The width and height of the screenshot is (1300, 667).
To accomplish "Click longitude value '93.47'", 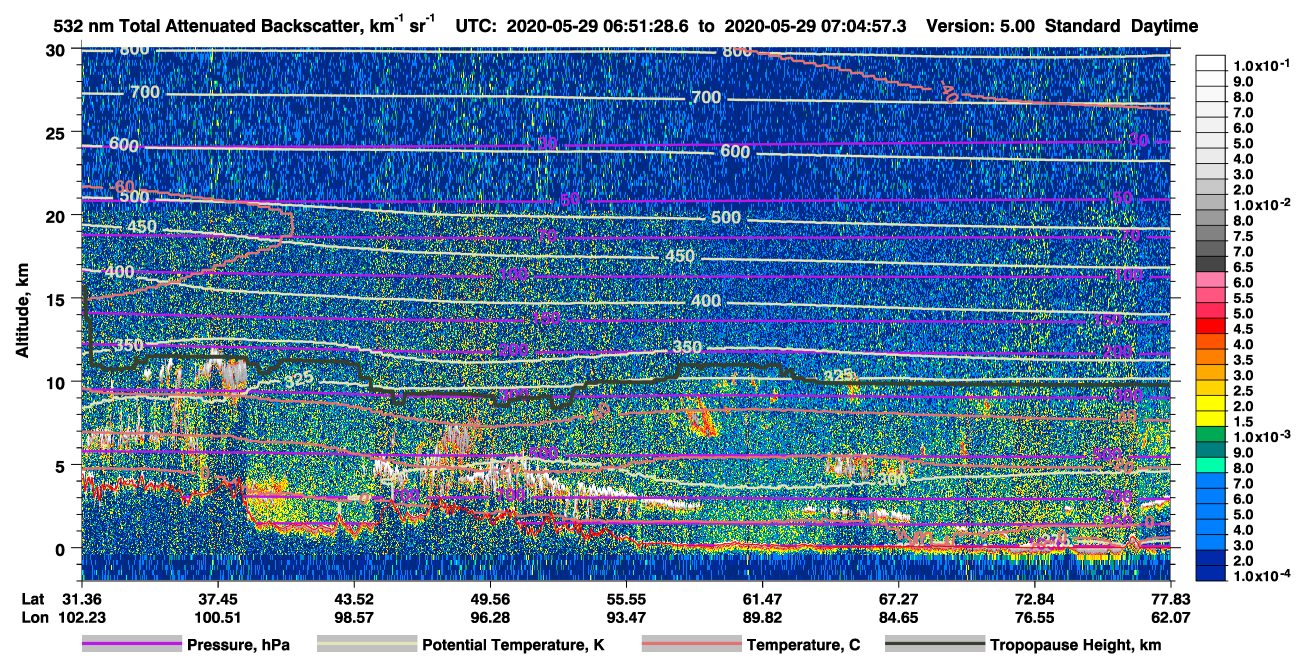I will coord(626,616).
